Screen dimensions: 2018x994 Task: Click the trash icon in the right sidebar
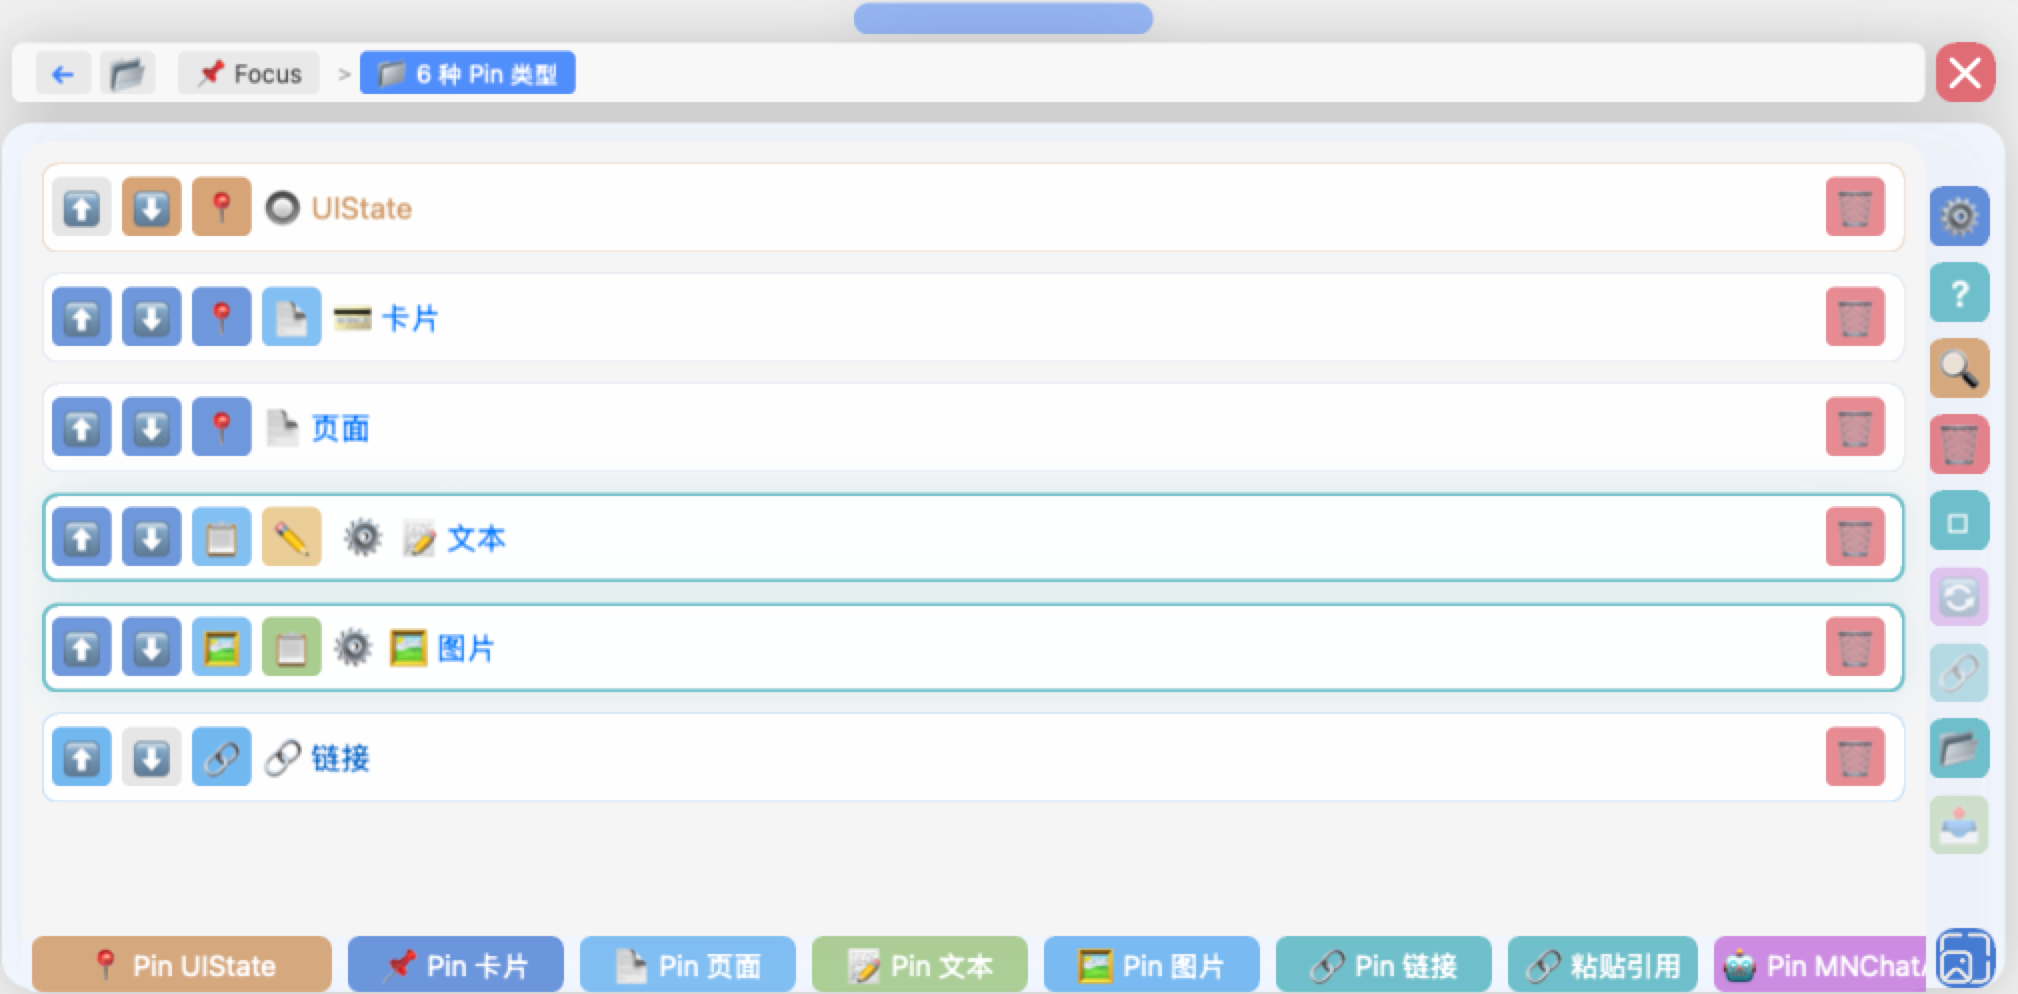pos(1958,443)
